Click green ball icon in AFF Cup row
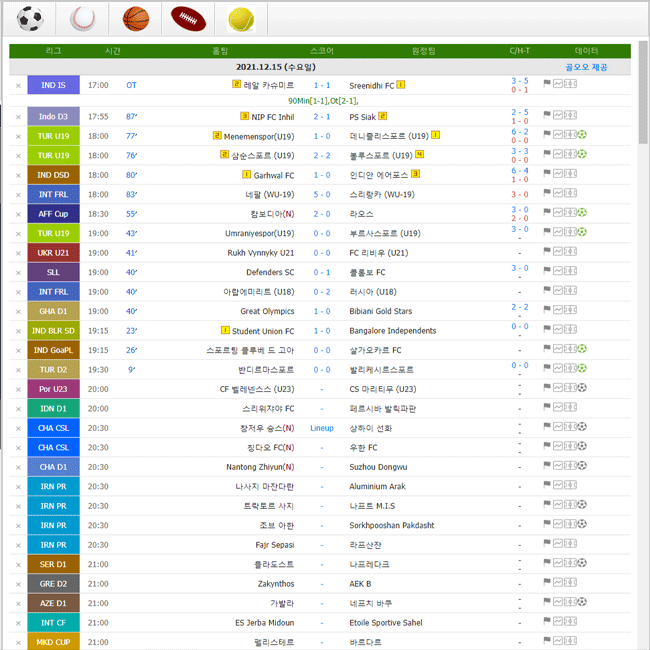Screen dimensions: 650x650 [x=581, y=213]
